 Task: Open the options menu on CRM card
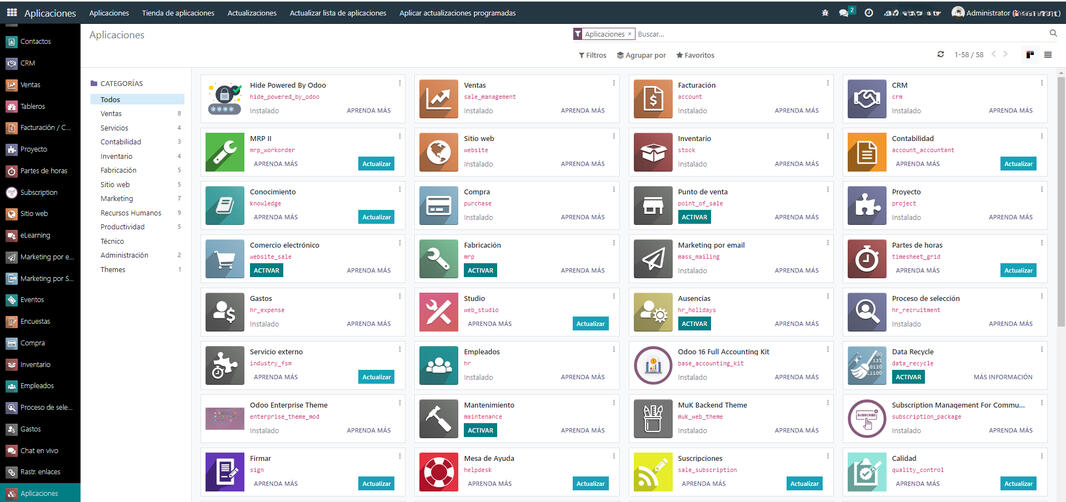point(1042,83)
